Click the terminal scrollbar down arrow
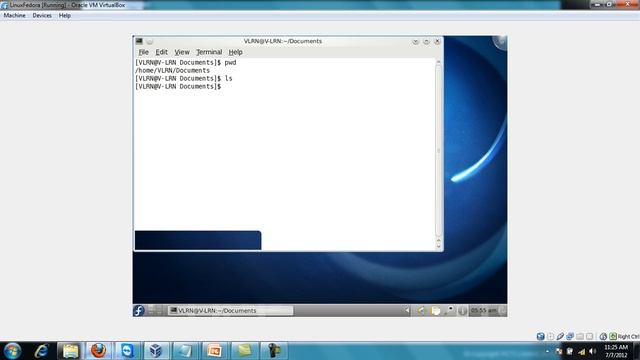The height and width of the screenshot is (360, 640). point(439,245)
